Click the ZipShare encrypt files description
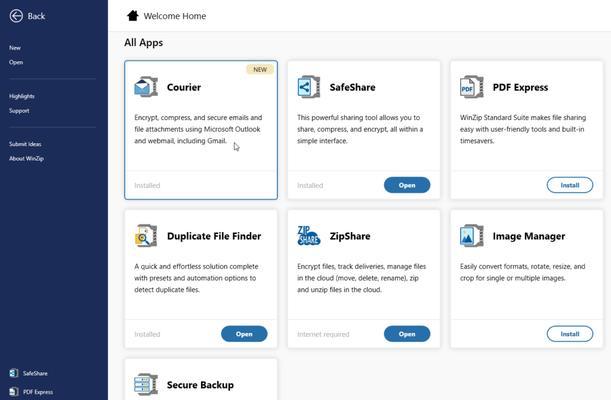This screenshot has width=611, height=400. [362, 278]
